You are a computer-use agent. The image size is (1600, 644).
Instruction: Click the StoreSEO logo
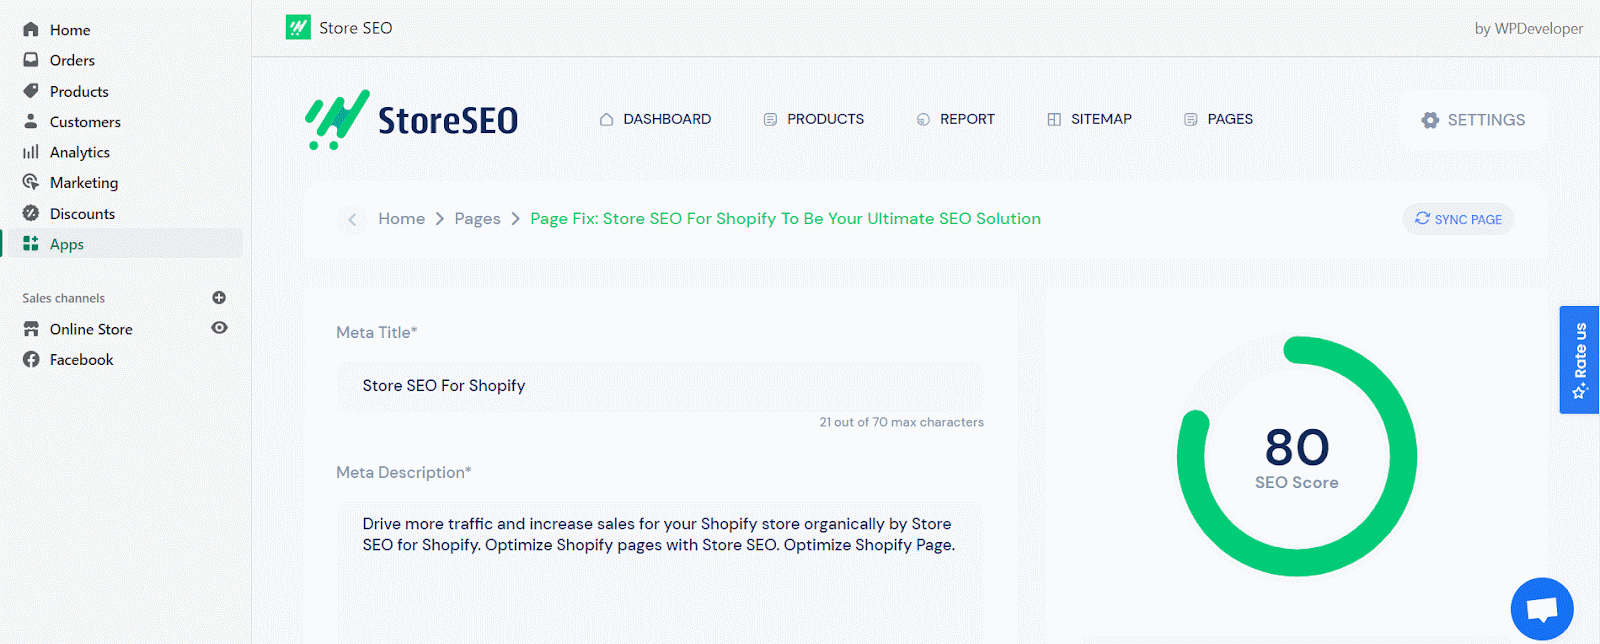[411, 120]
